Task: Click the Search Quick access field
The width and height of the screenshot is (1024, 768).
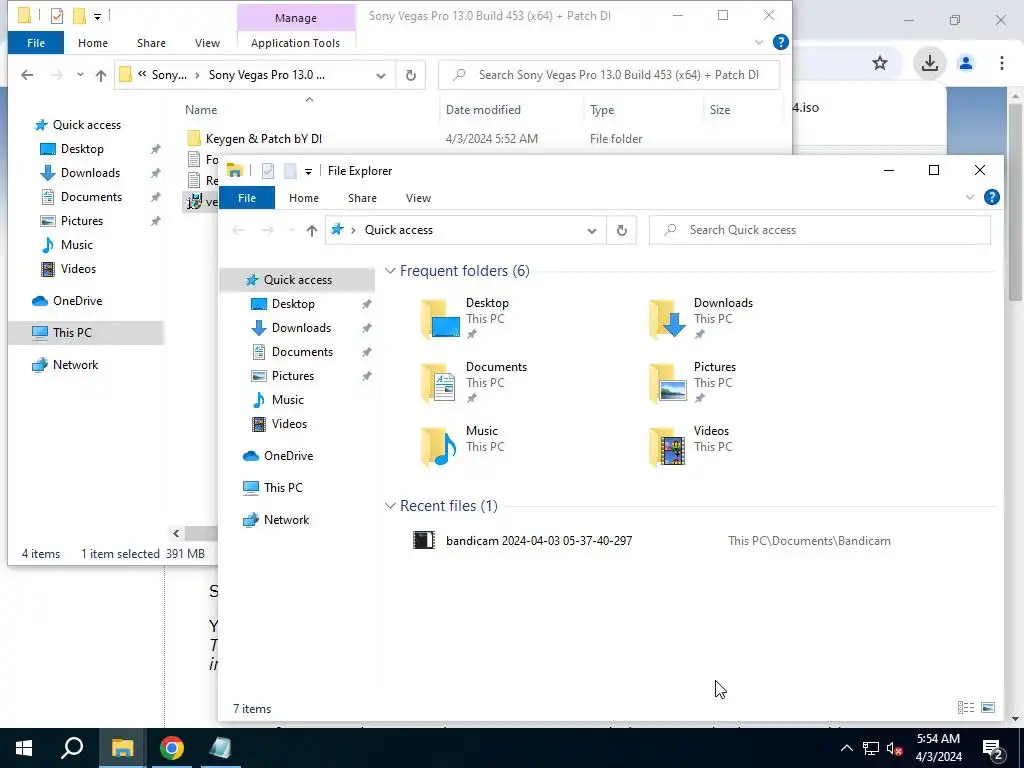Action: [820, 230]
